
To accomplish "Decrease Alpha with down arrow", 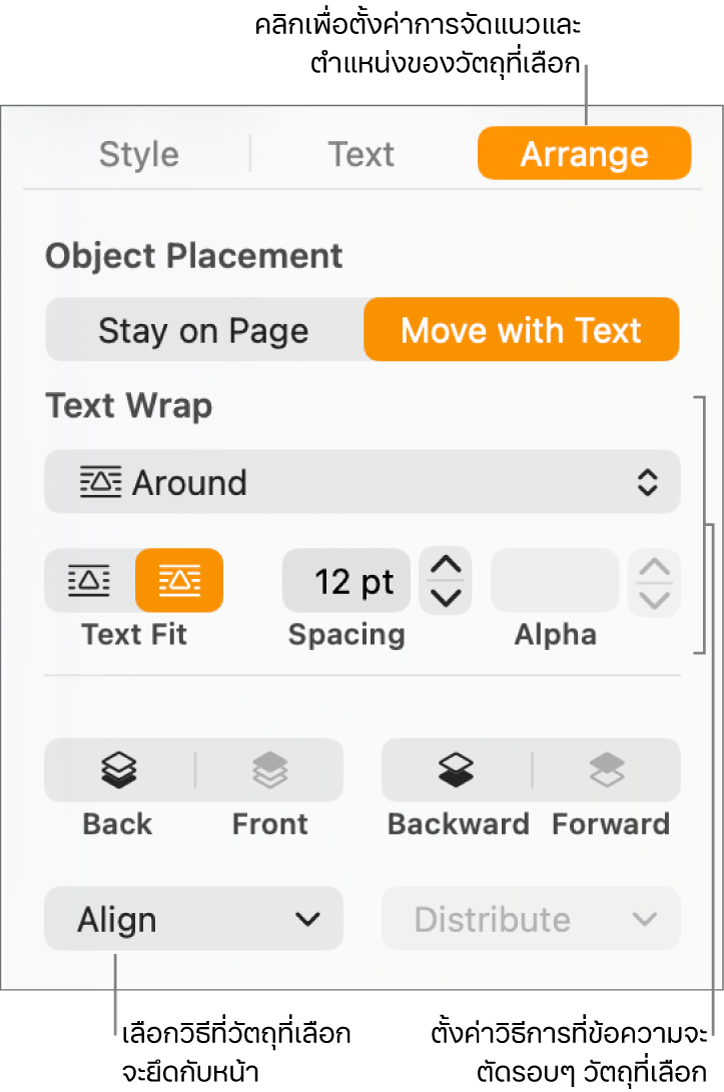I will coord(655,598).
